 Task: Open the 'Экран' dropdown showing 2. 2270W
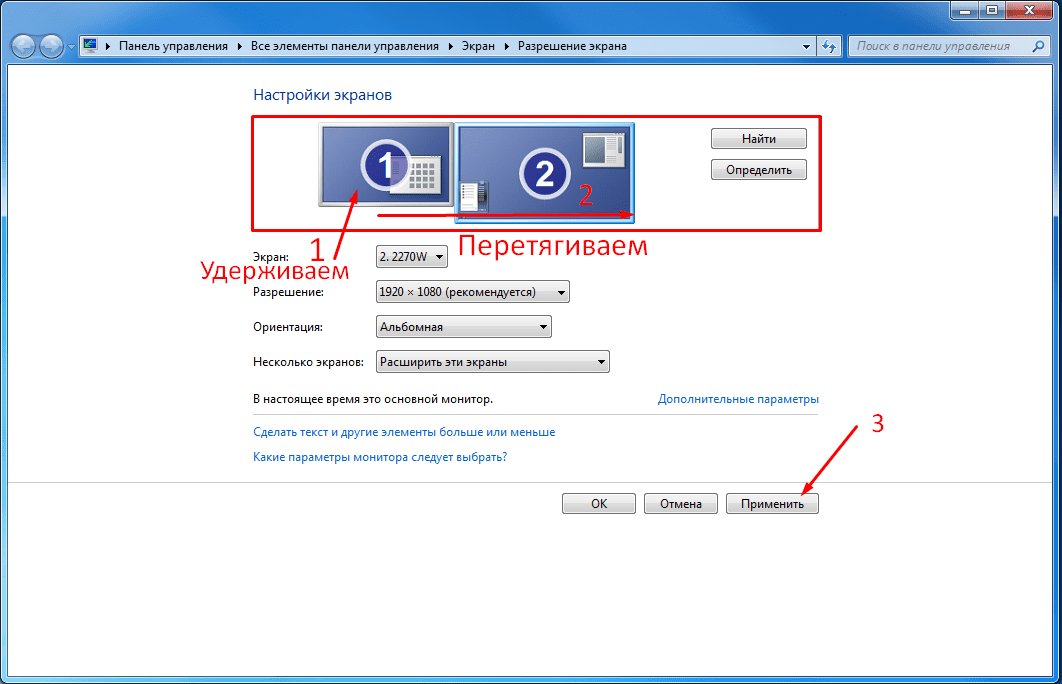(x=412, y=257)
